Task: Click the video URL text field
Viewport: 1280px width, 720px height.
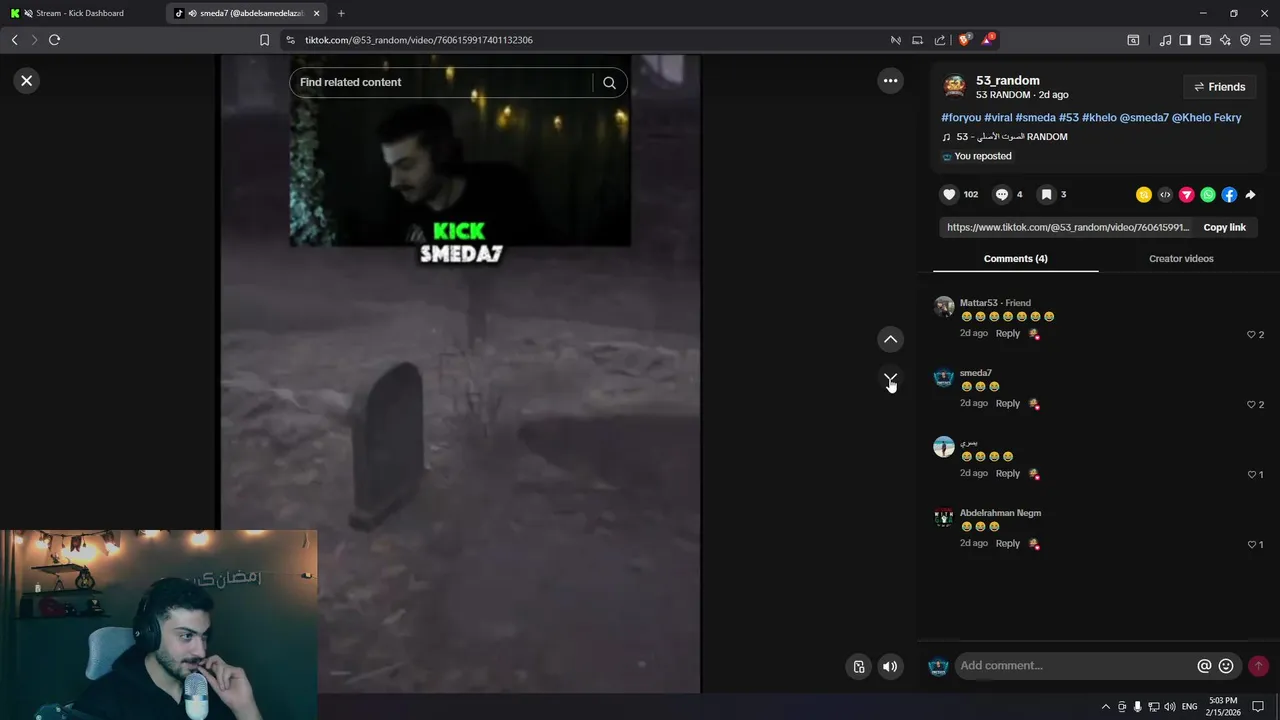Action: pos(1067,228)
